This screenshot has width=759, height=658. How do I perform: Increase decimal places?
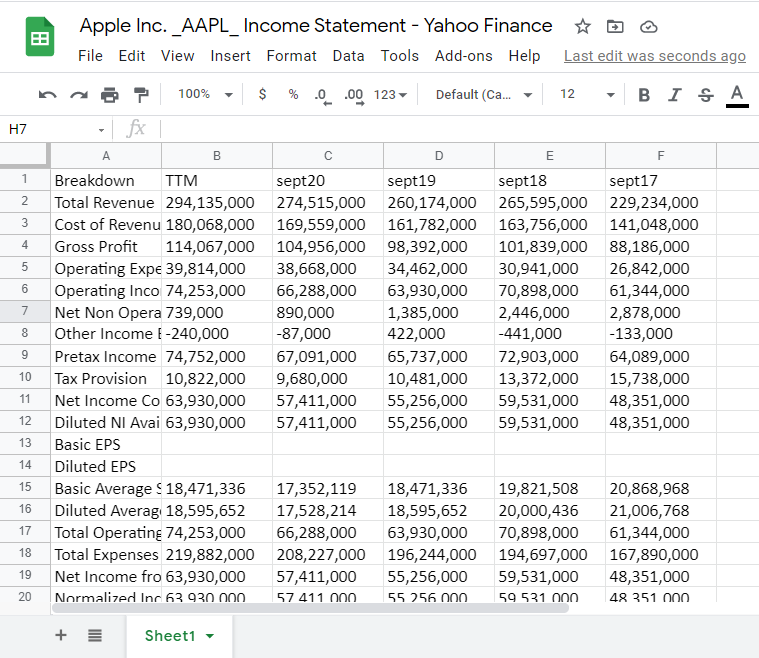point(354,95)
